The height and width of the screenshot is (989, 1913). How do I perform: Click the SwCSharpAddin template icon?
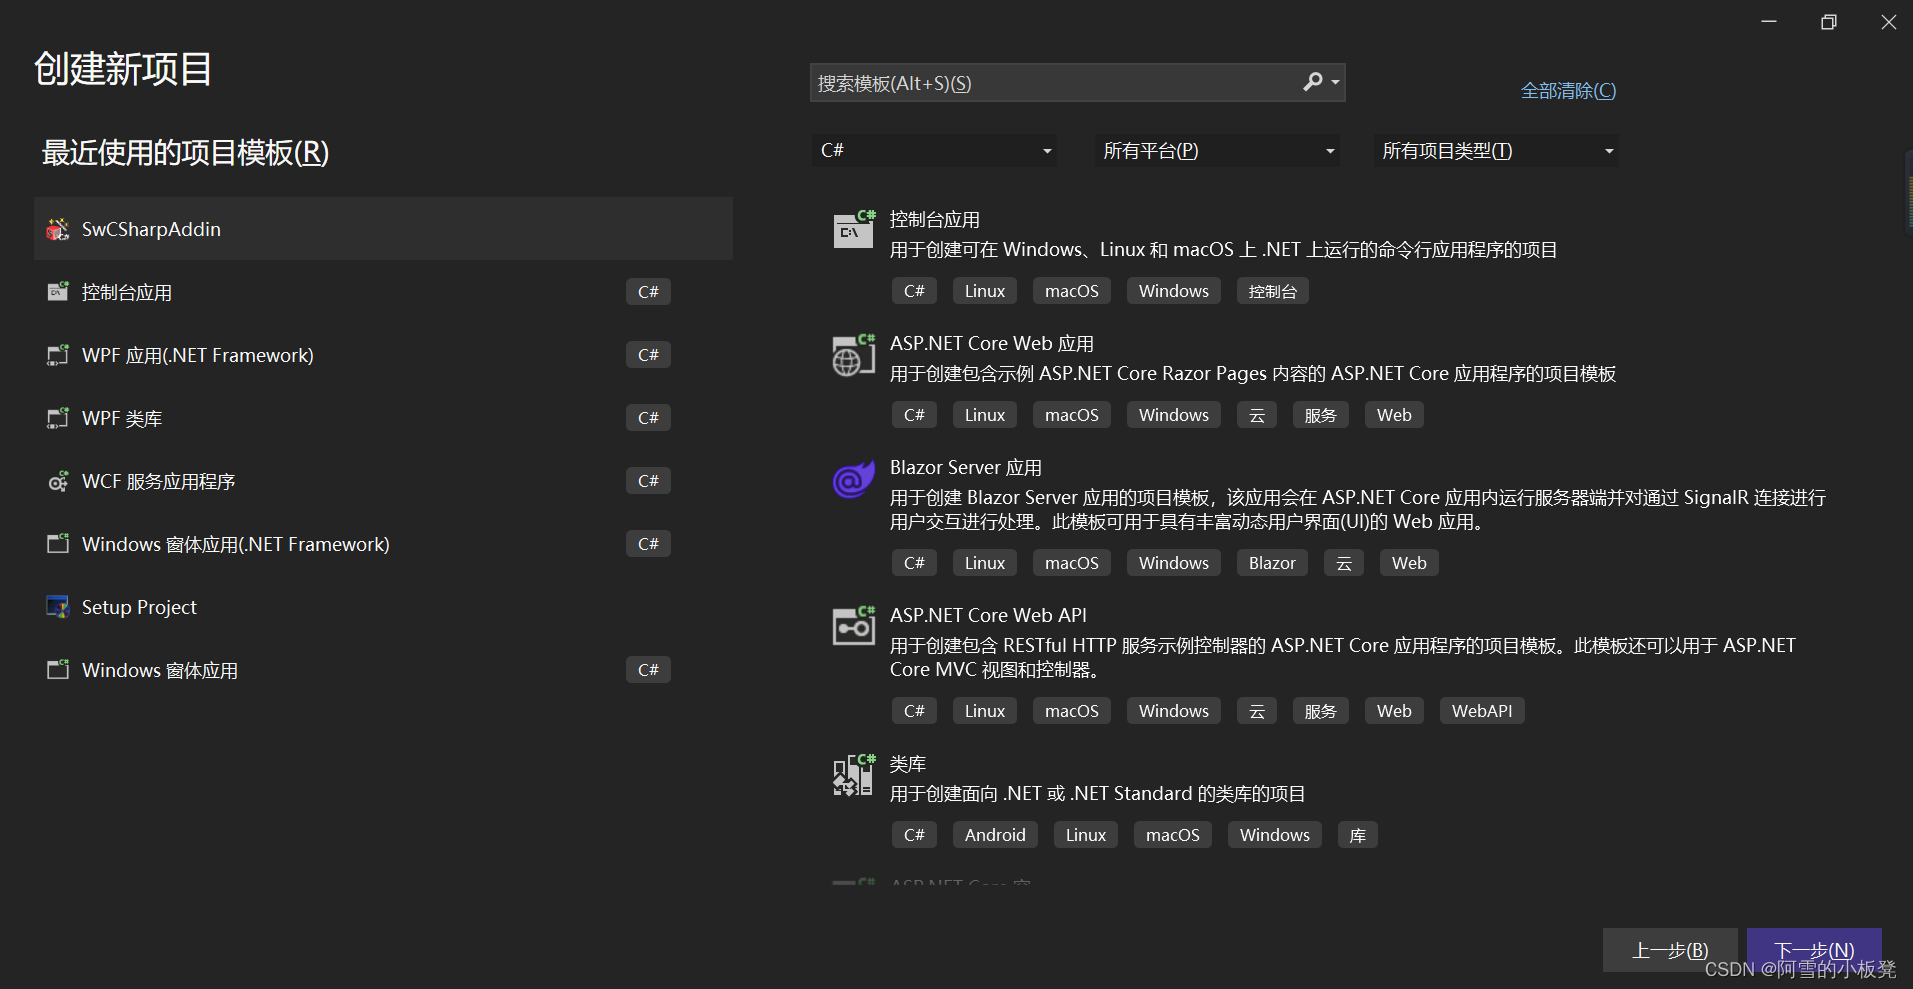point(58,229)
